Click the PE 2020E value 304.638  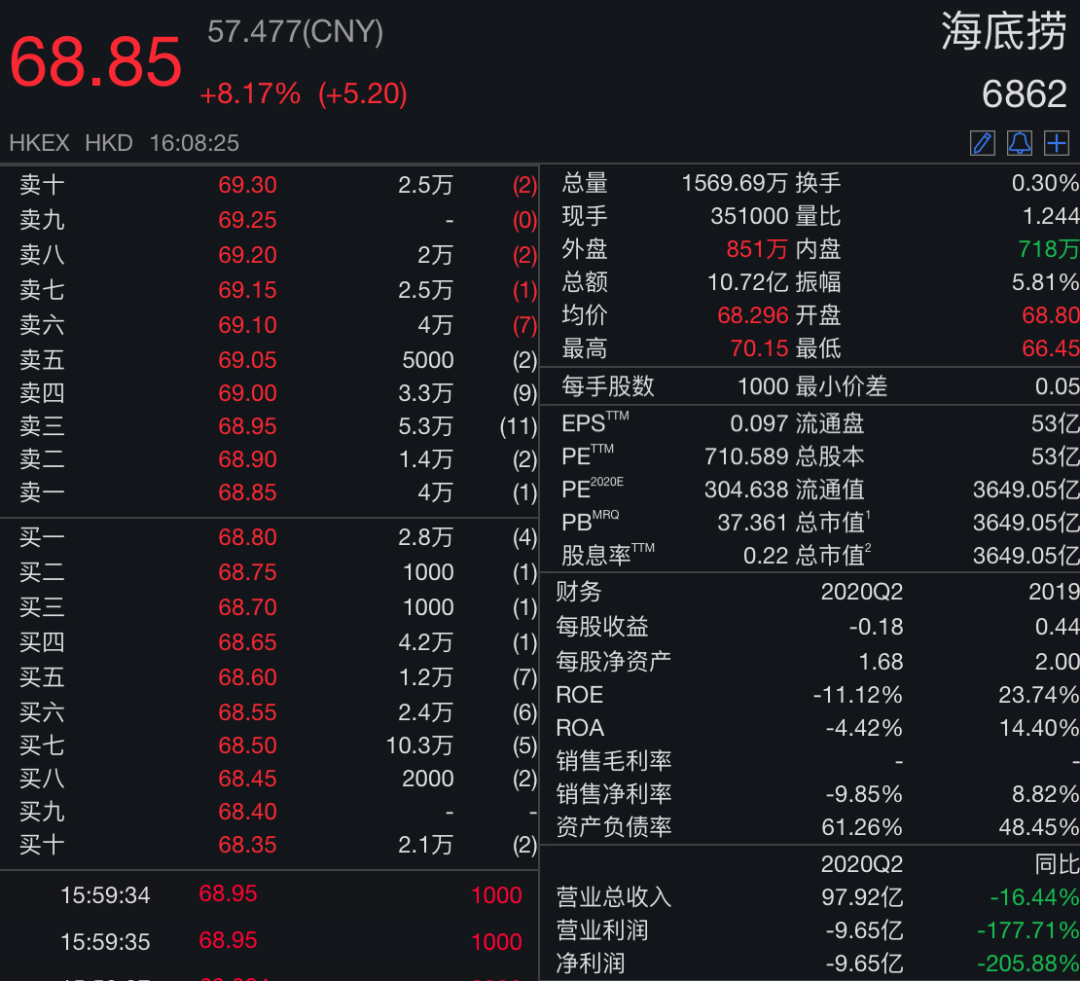[746, 490]
